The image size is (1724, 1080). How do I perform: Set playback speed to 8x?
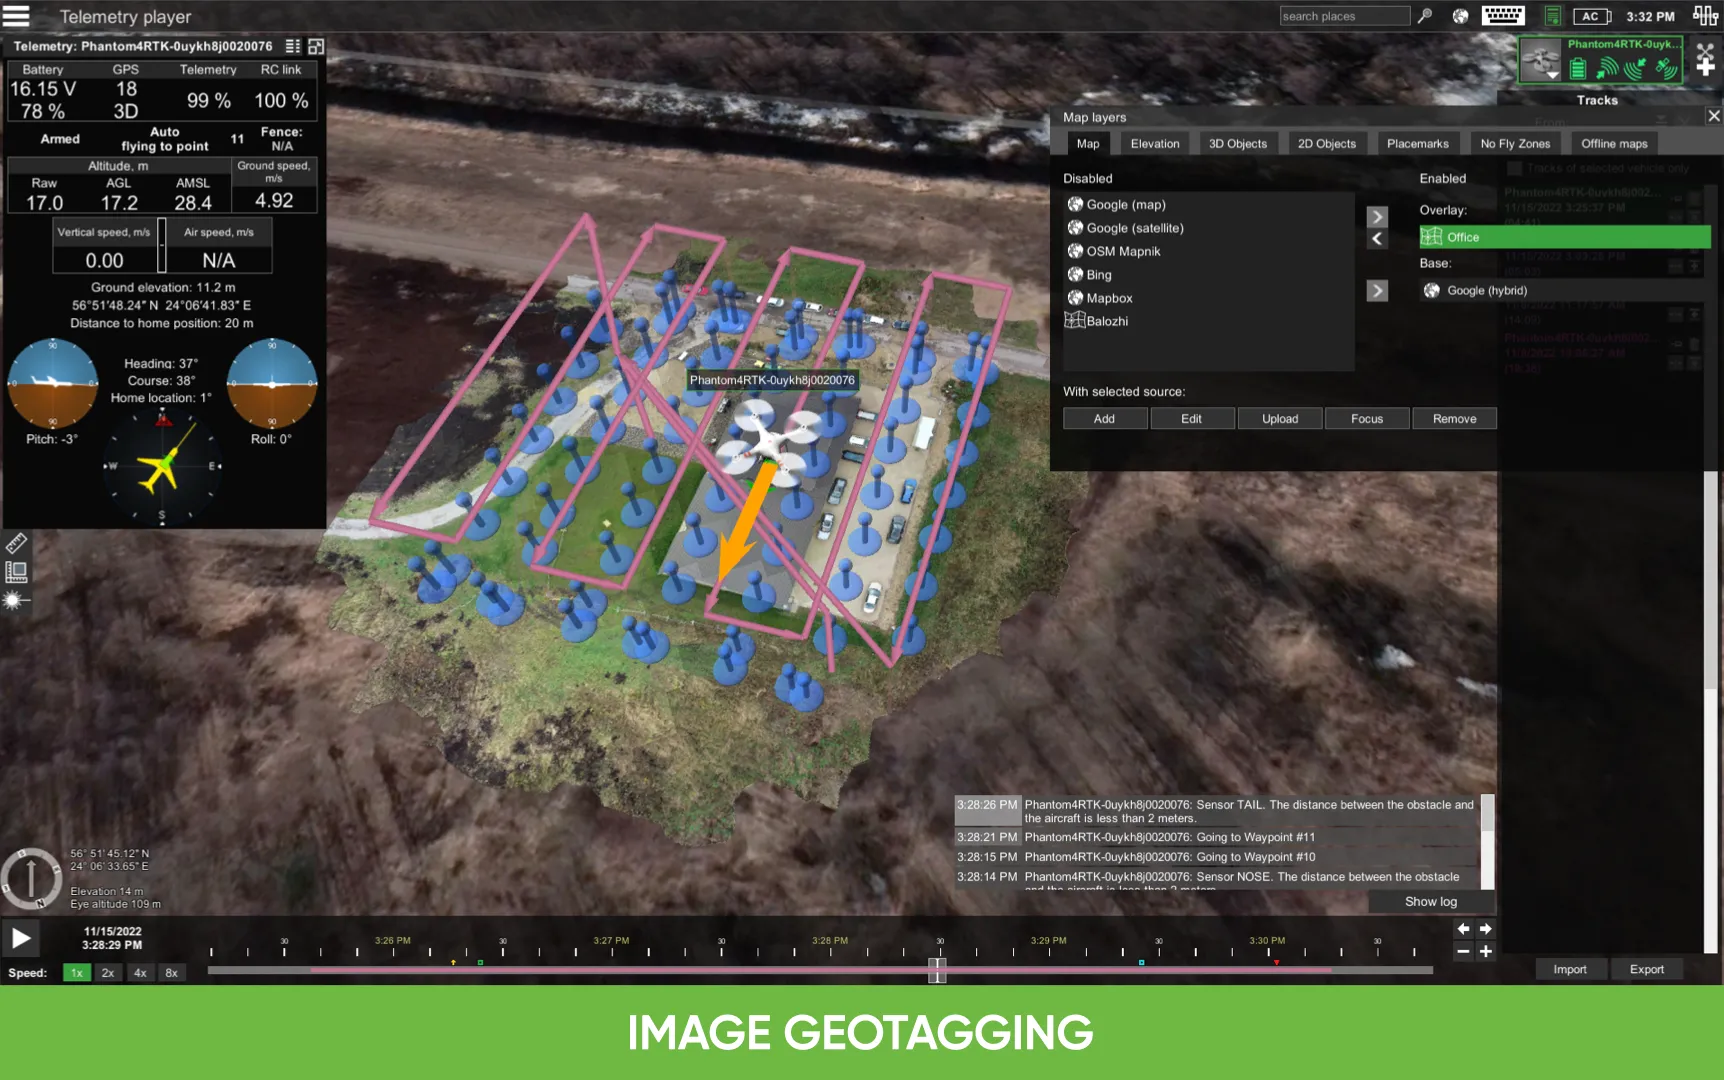[171, 973]
